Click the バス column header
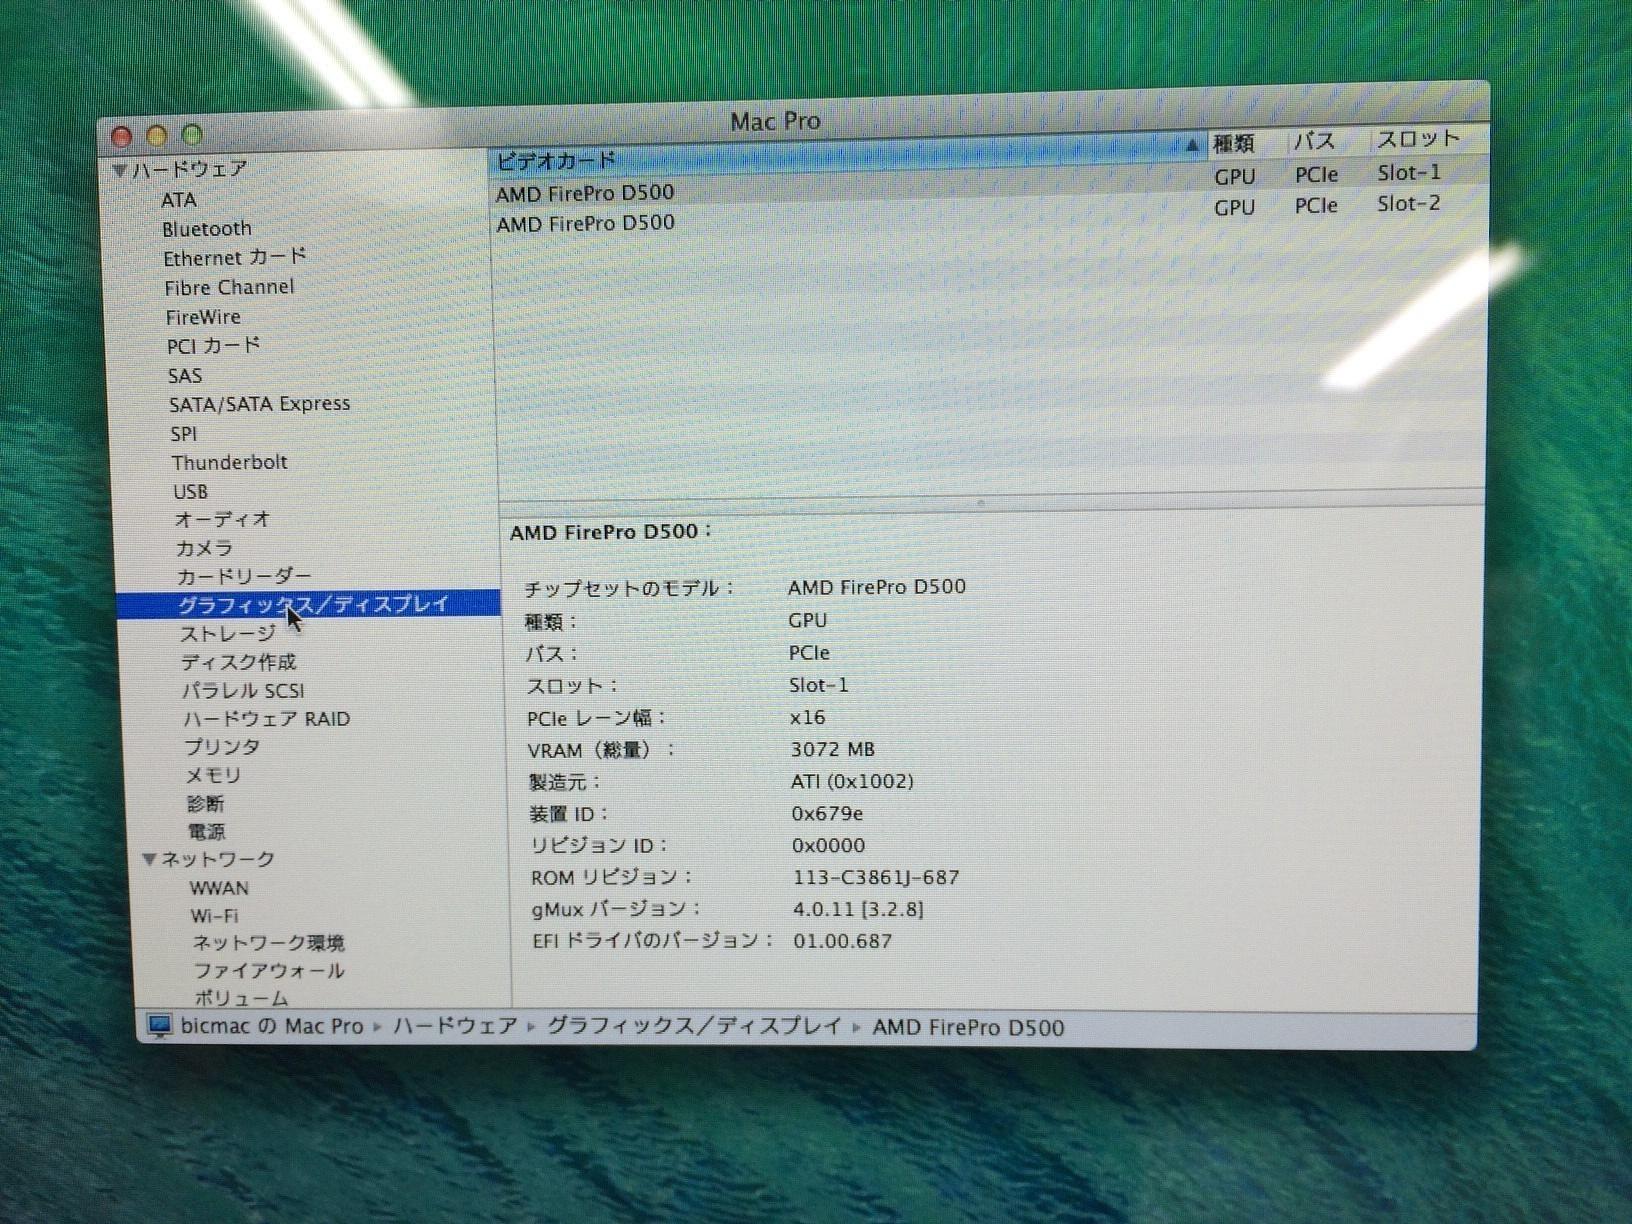Viewport: 1632px width, 1224px height. pos(1314,142)
